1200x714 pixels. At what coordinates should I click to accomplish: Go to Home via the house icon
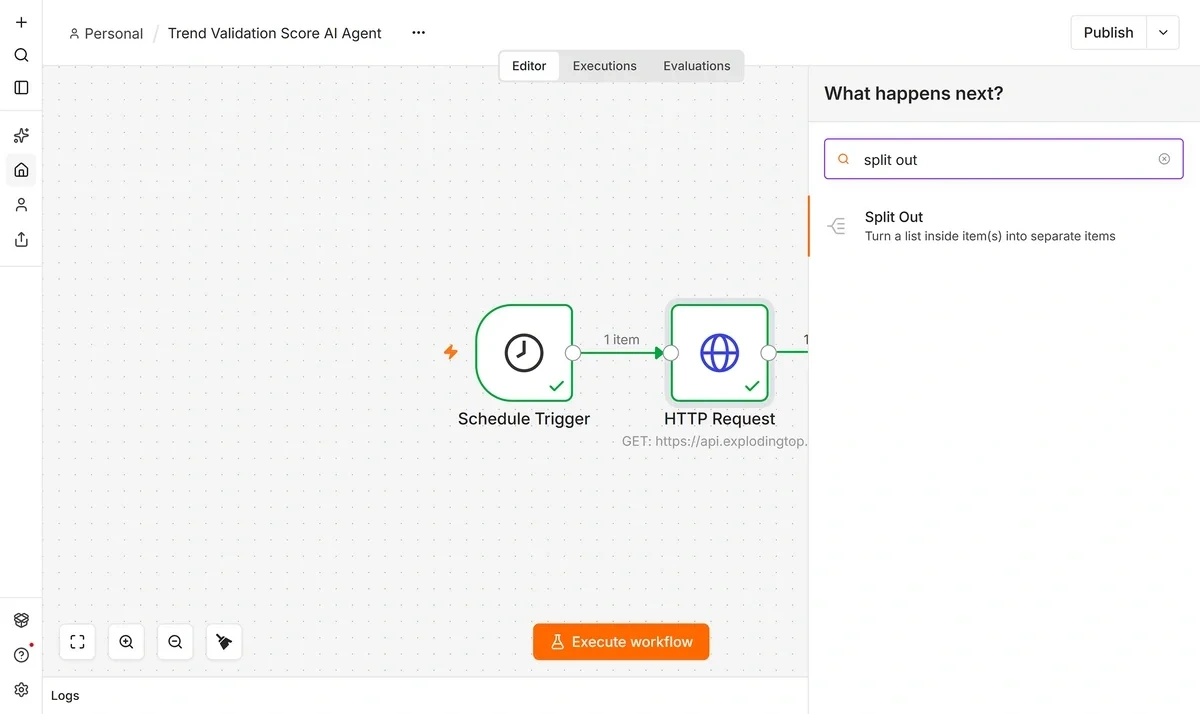21,170
